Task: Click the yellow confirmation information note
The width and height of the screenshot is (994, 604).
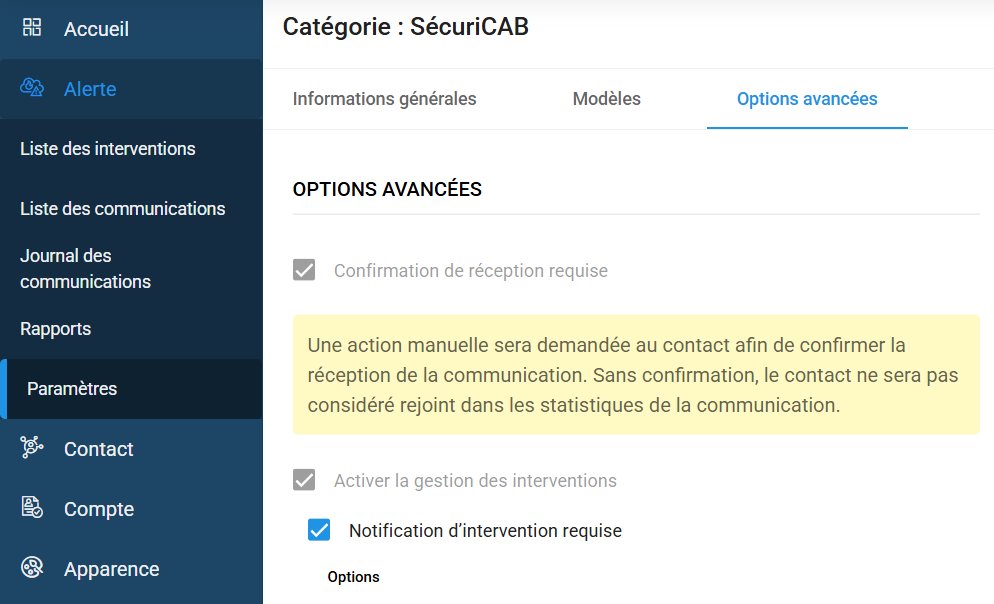Action: pyautogui.click(x=636, y=375)
